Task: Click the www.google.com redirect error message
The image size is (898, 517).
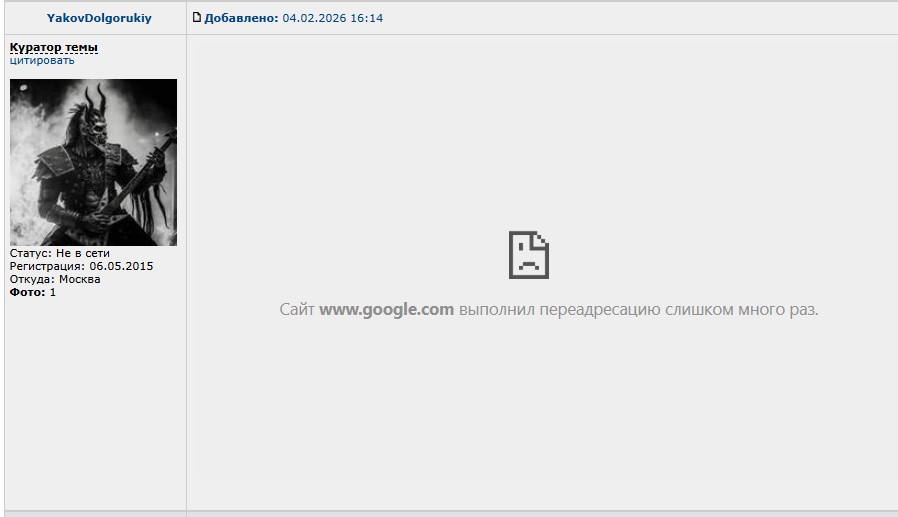Action: coord(549,309)
